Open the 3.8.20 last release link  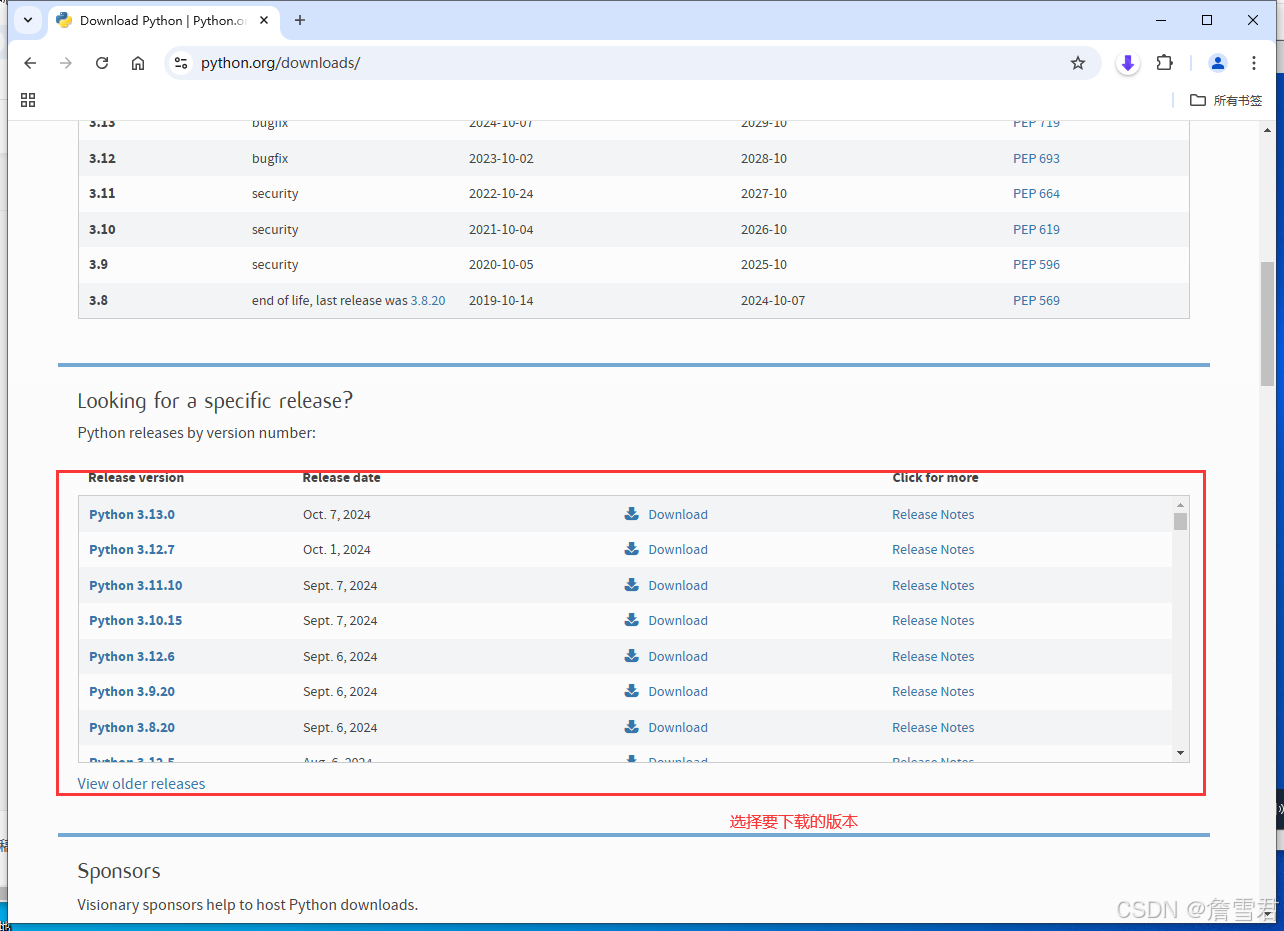point(428,300)
